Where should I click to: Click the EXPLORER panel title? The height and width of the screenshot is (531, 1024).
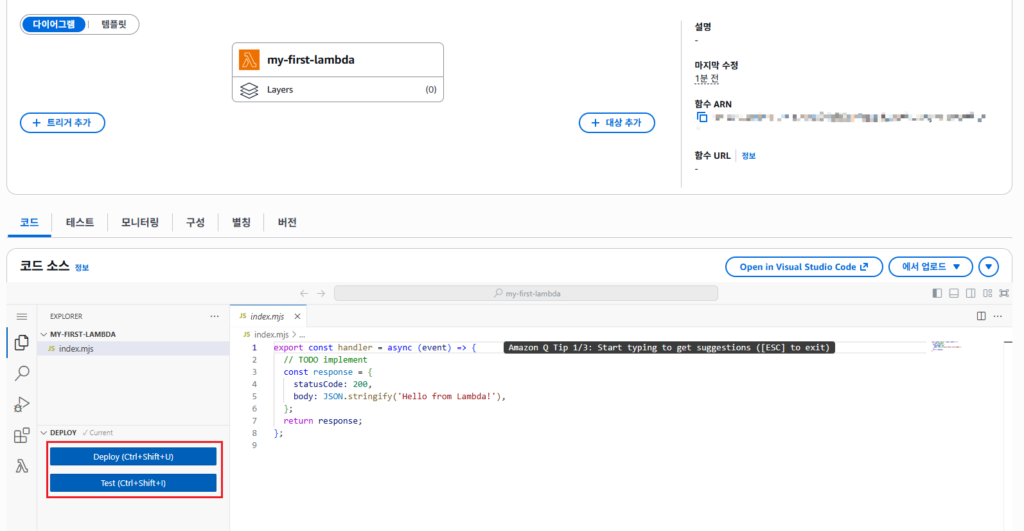66,316
